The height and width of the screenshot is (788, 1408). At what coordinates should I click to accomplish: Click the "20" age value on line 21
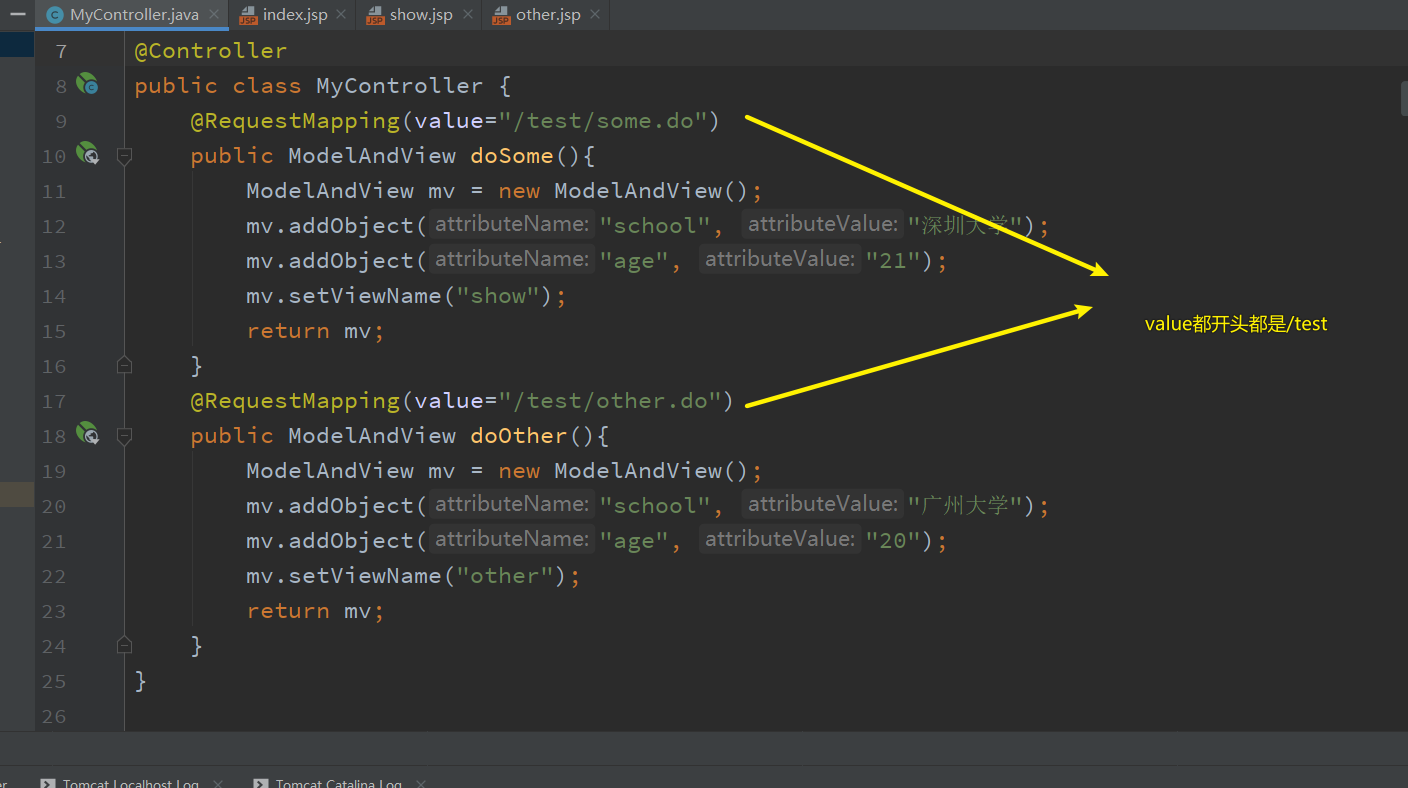[x=892, y=541]
